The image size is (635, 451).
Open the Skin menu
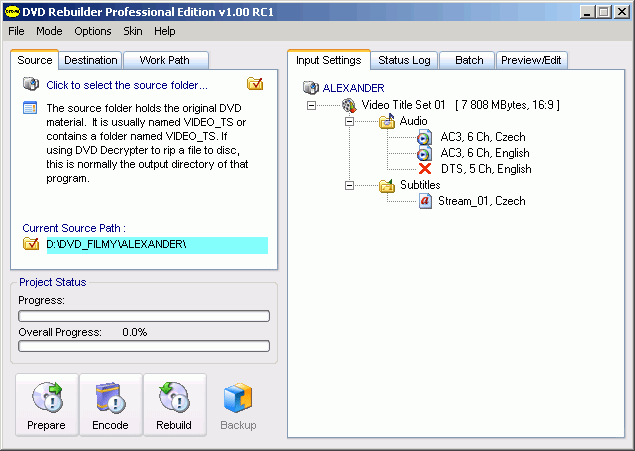click(x=133, y=31)
